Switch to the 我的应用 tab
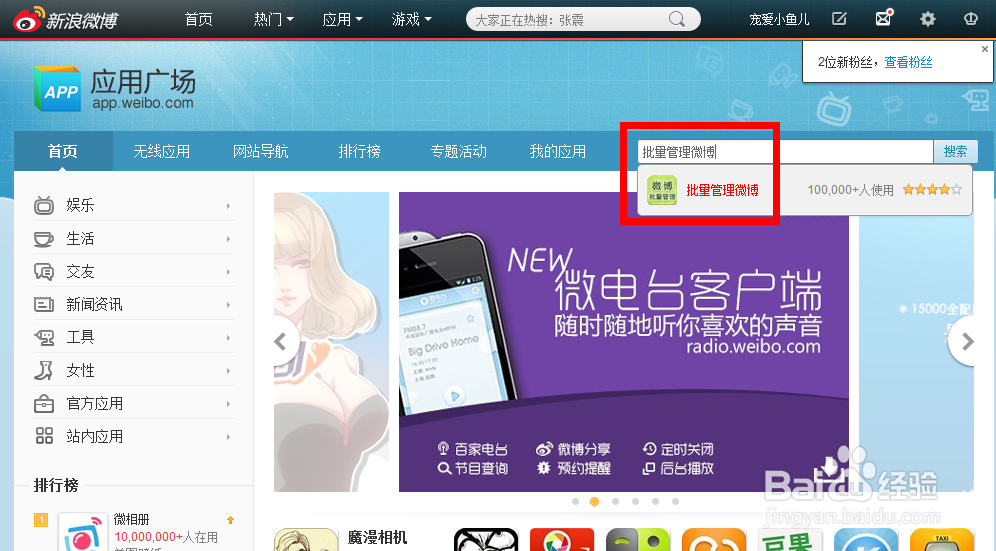996x551 pixels. coord(558,151)
